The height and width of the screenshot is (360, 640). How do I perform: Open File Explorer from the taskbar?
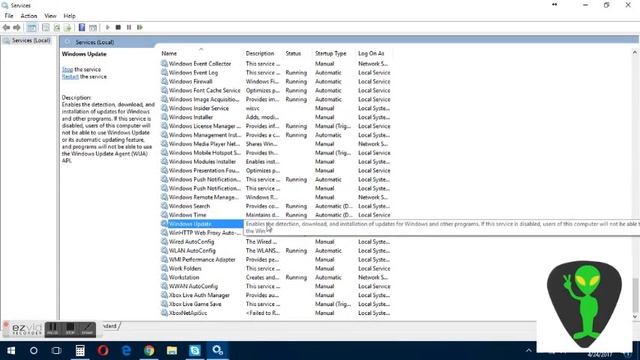click(x=172, y=350)
